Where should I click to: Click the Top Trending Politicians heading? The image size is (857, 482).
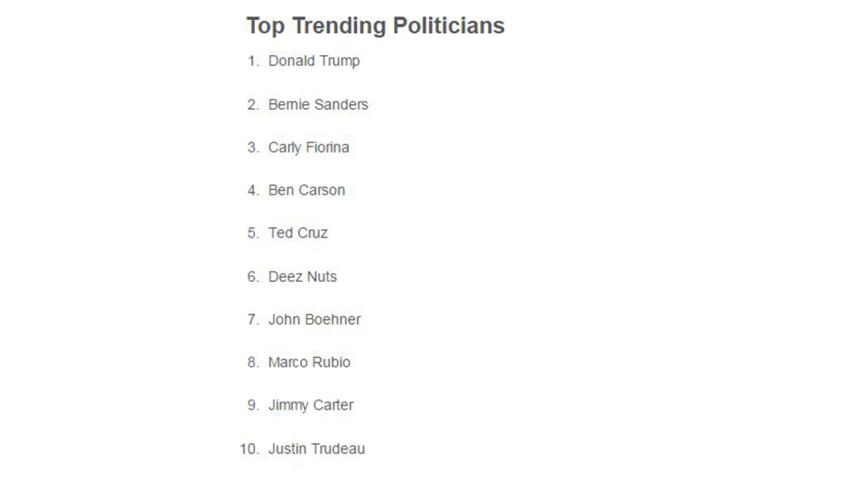pyautogui.click(x=375, y=25)
